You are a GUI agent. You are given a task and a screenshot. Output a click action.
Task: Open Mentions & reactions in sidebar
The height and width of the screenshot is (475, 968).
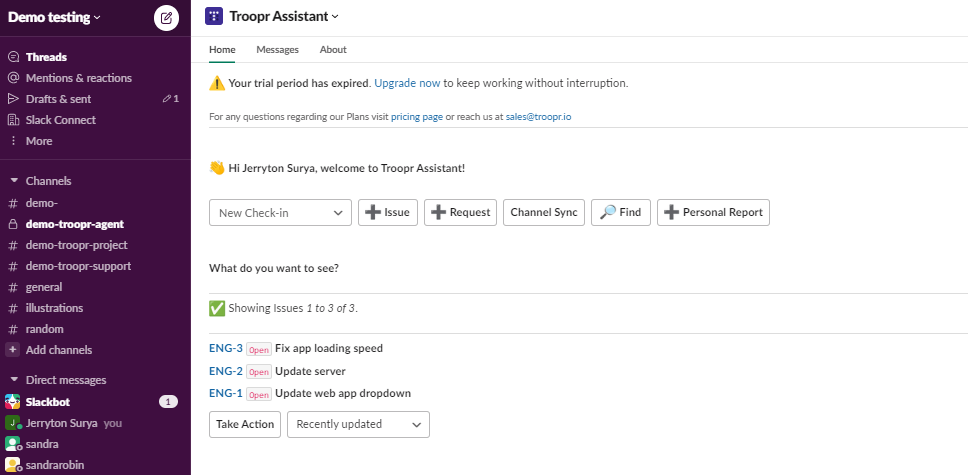(x=78, y=78)
